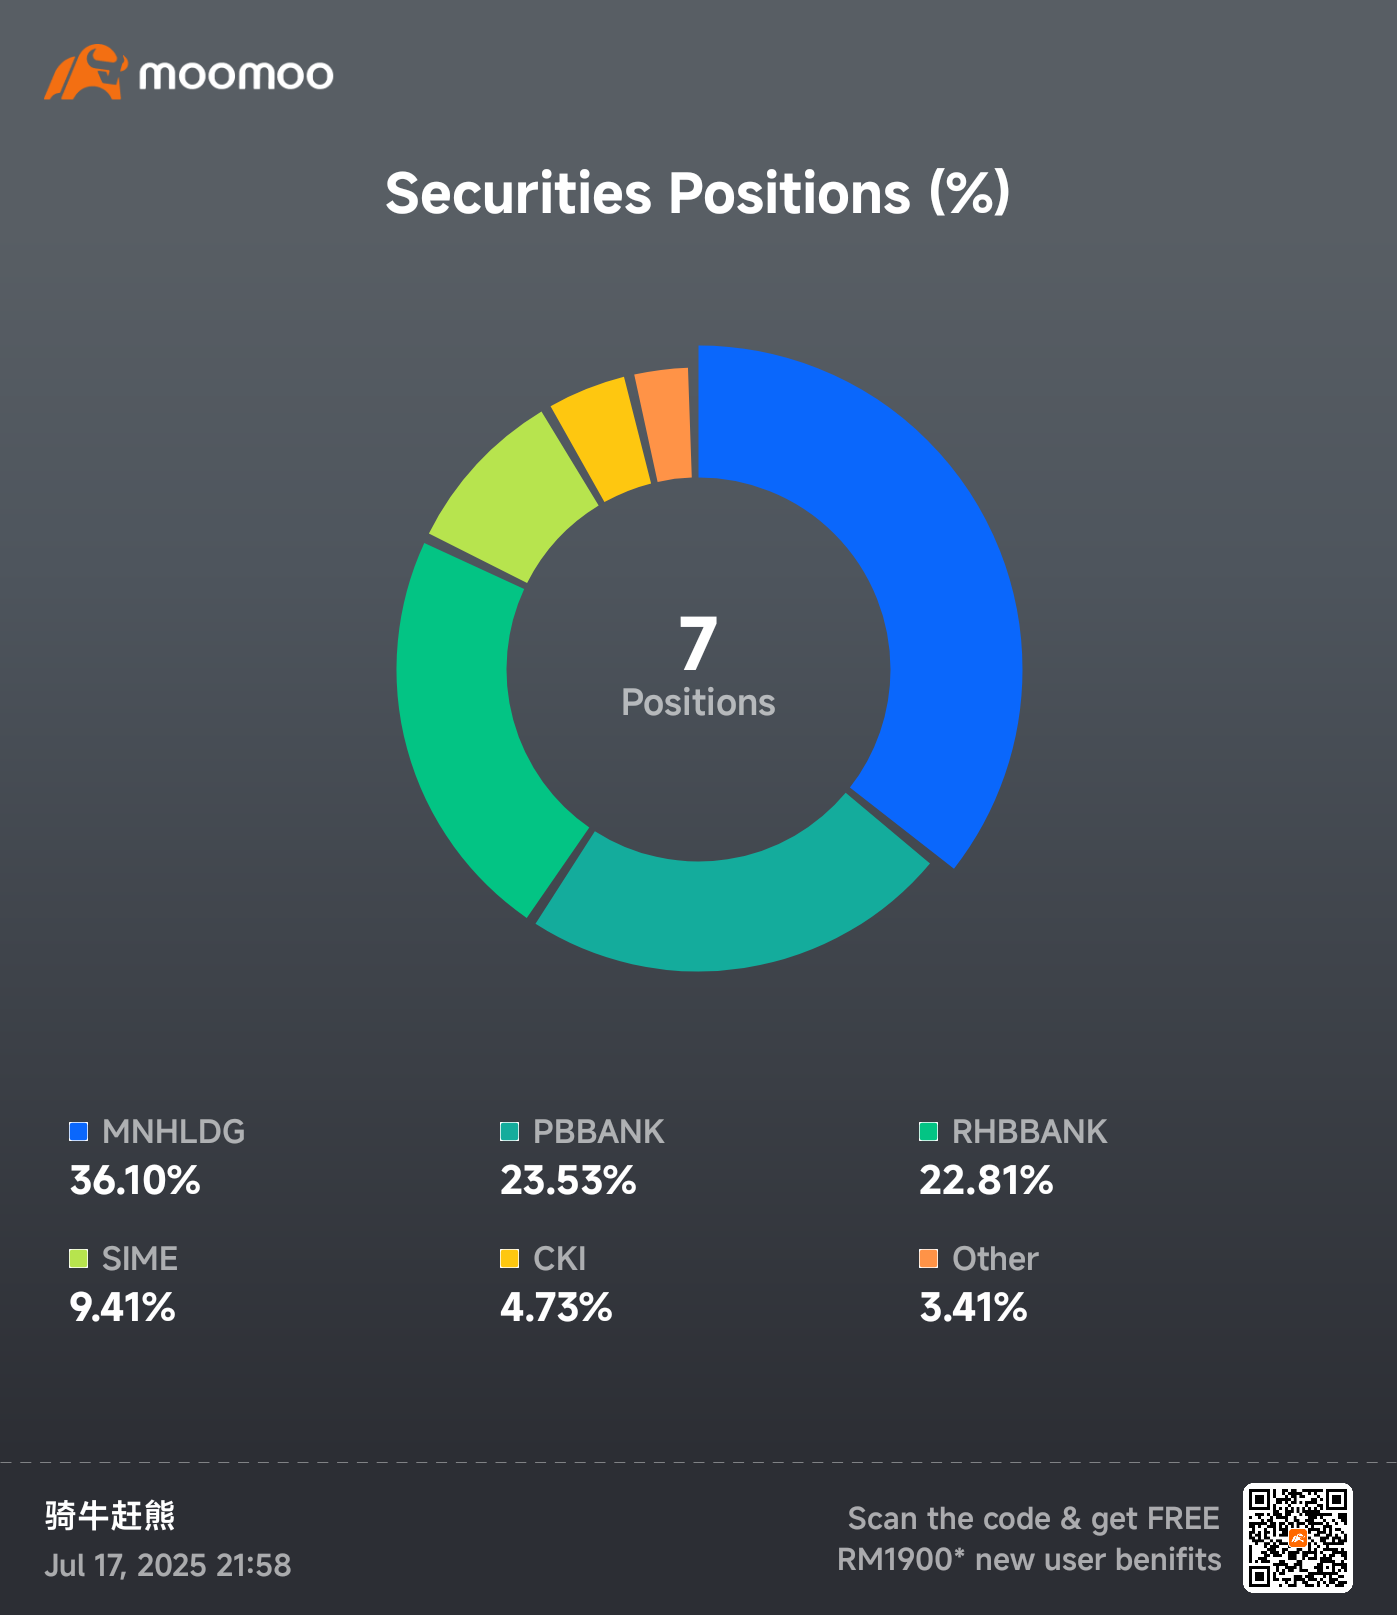This screenshot has height=1615, width=1397.
Task: Click the RM1900 new user benefits text
Action: 1029,1560
